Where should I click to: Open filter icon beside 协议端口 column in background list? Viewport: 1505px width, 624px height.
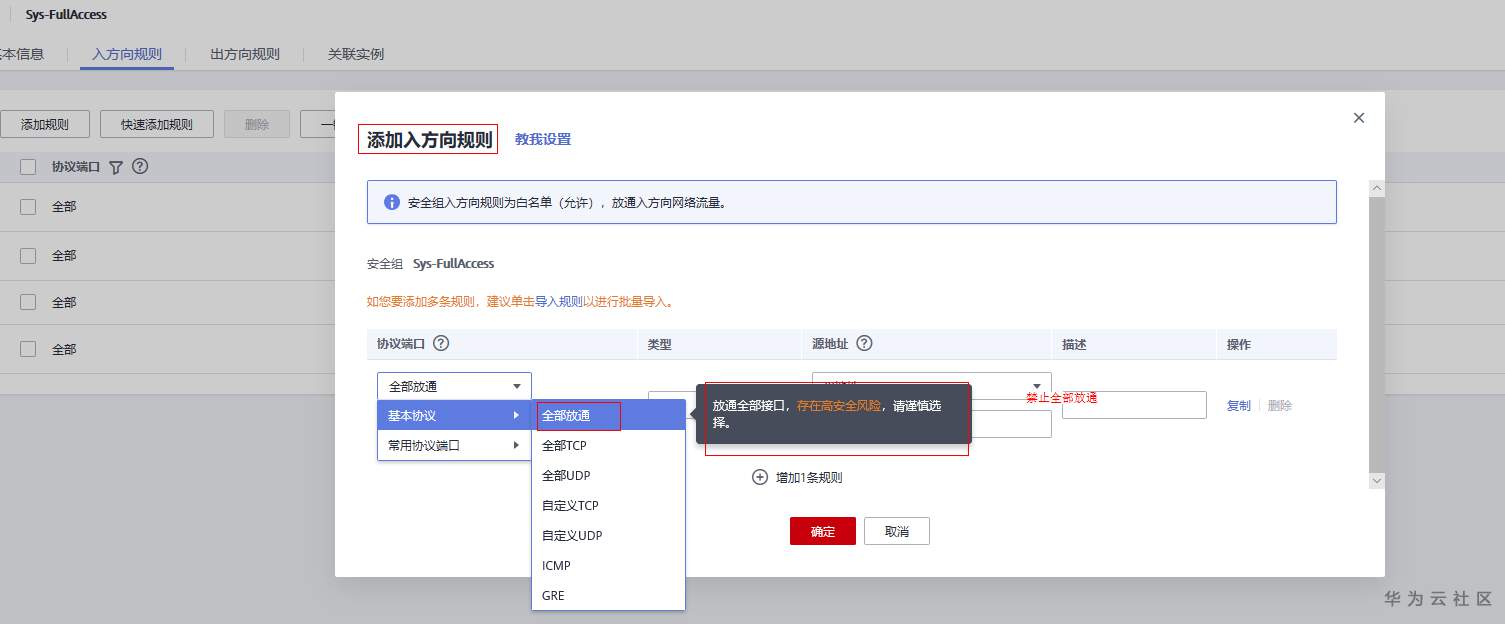click(116, 167)
